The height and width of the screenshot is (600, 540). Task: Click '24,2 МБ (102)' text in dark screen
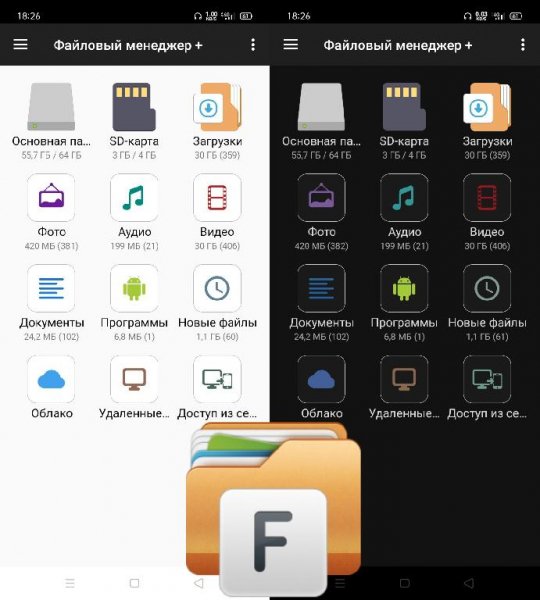[321, 337]
